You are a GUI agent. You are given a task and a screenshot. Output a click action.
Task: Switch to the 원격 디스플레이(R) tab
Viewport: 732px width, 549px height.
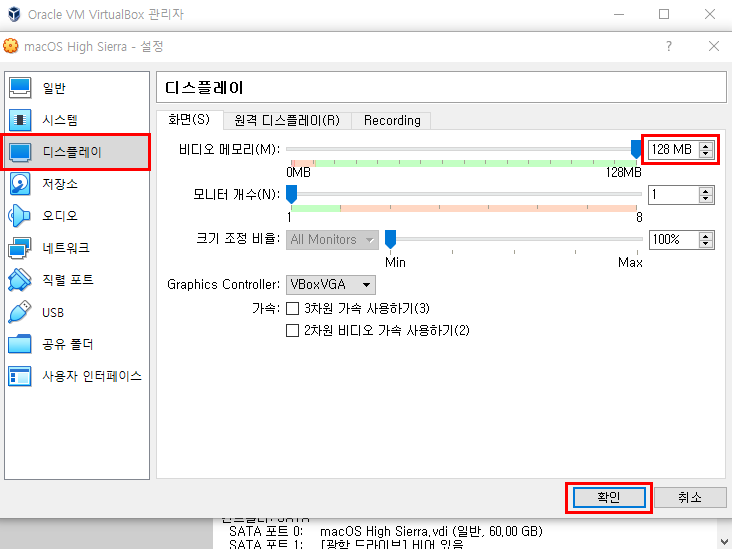click(x=287, y=120)
